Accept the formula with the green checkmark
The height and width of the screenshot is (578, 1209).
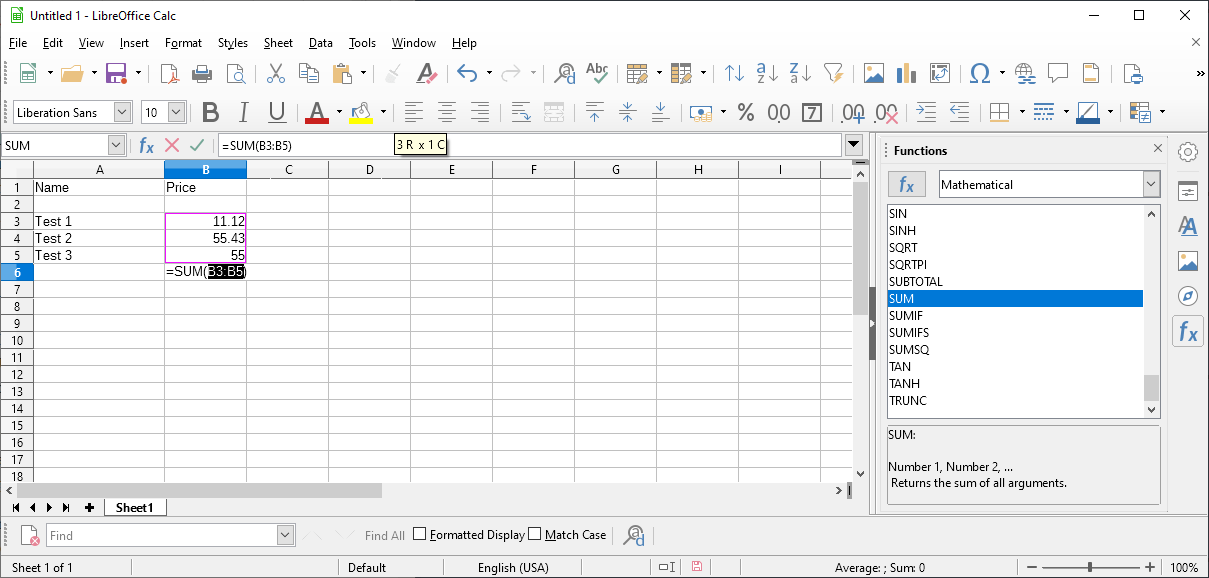click(197, 145)
